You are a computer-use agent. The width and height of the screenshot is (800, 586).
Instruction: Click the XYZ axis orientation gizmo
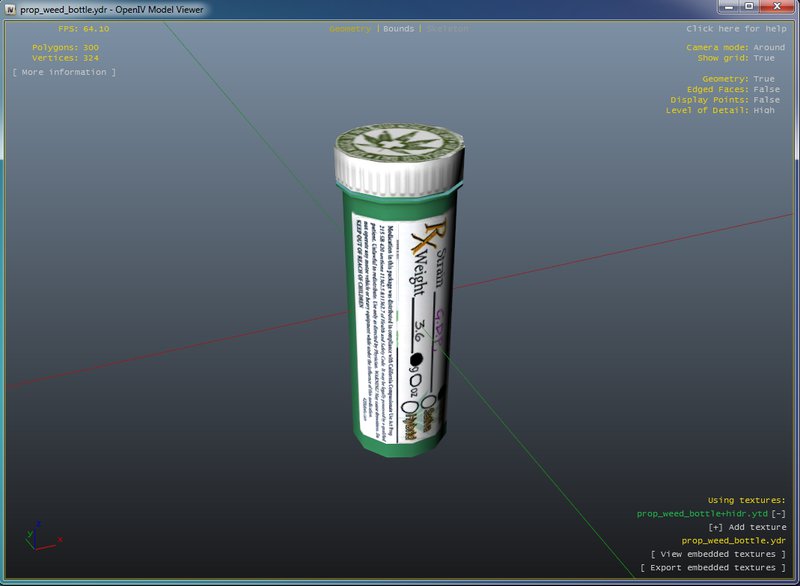coord(38,535)
